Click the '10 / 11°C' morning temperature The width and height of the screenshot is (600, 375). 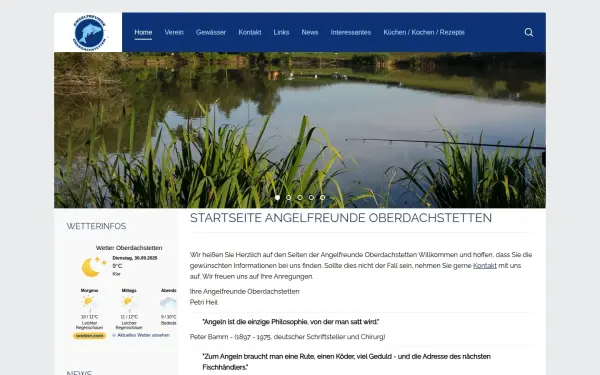coord(90,317)
